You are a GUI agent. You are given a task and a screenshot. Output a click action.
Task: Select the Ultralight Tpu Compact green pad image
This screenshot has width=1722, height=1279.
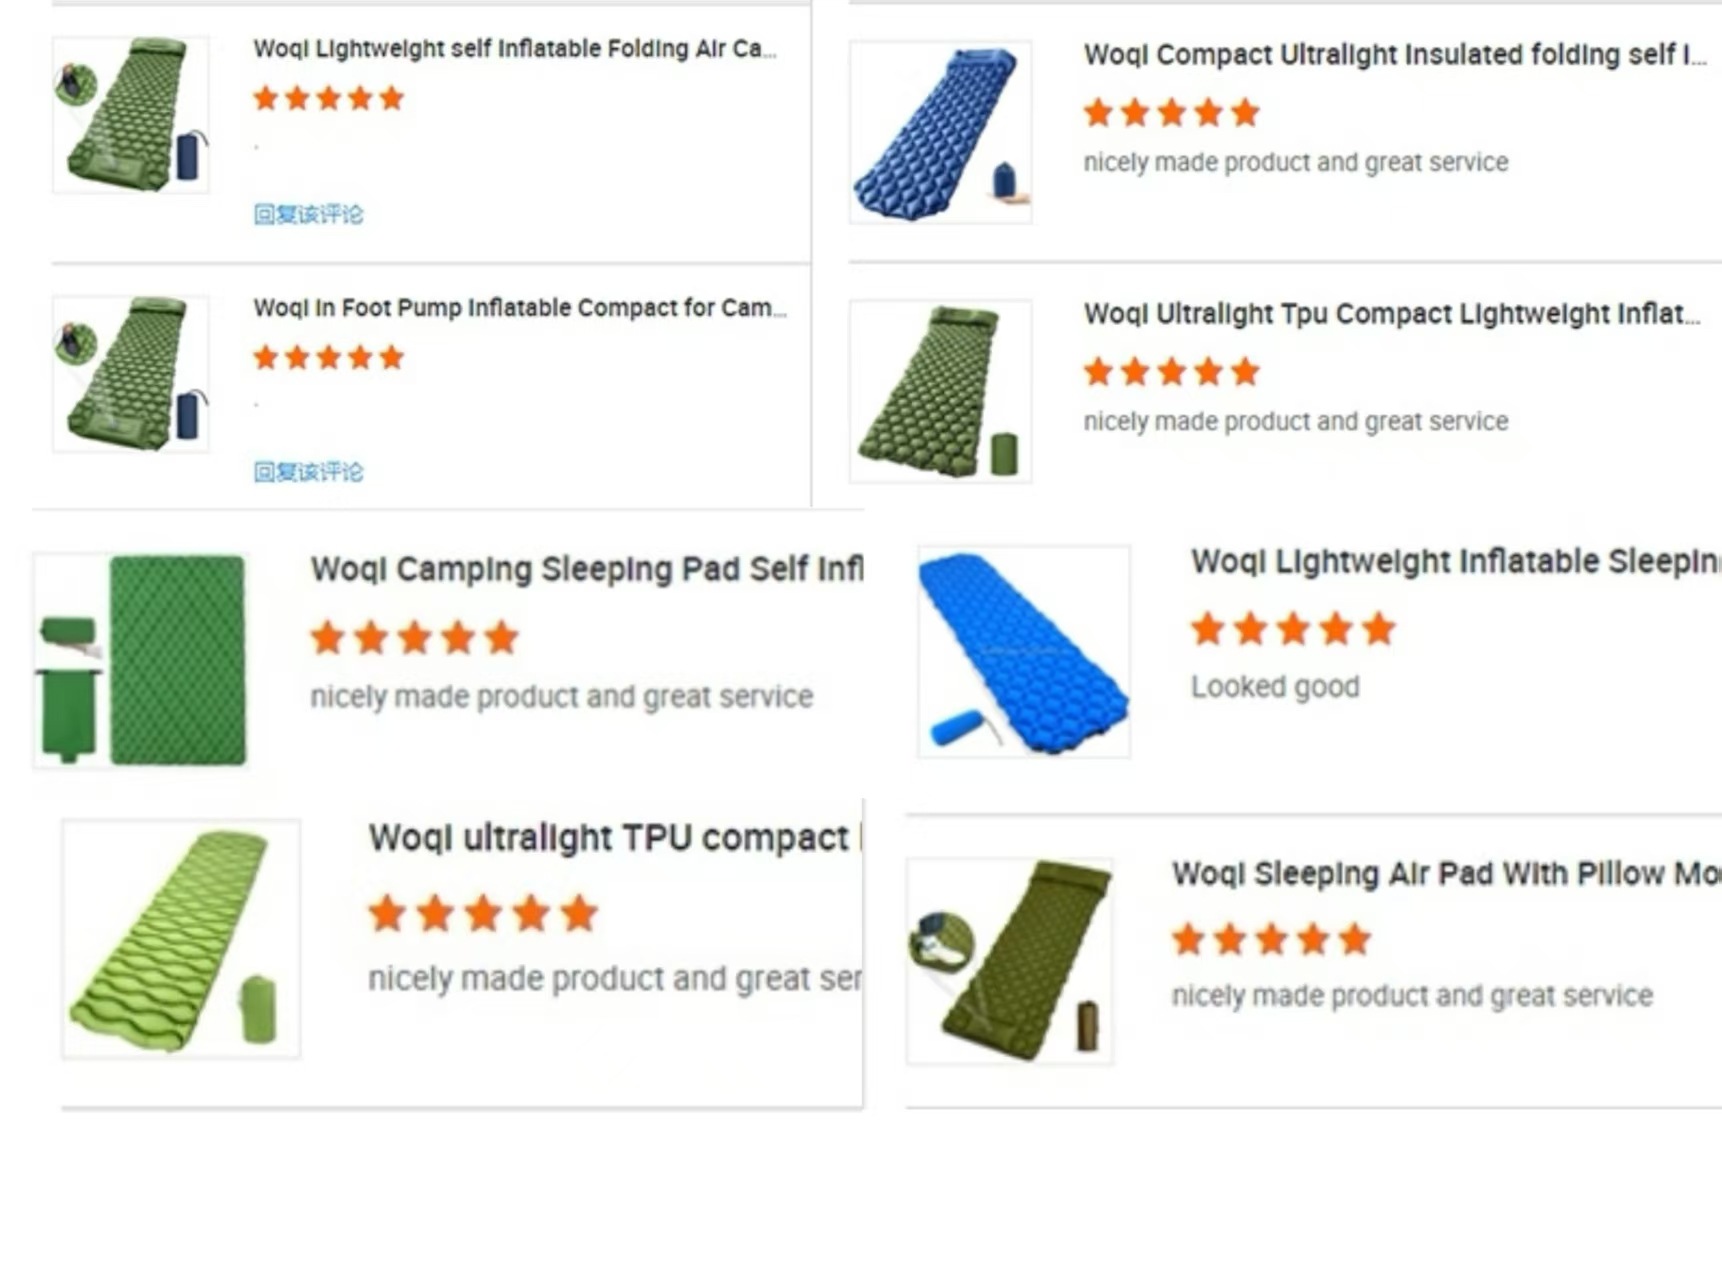(x=940, y=392)
